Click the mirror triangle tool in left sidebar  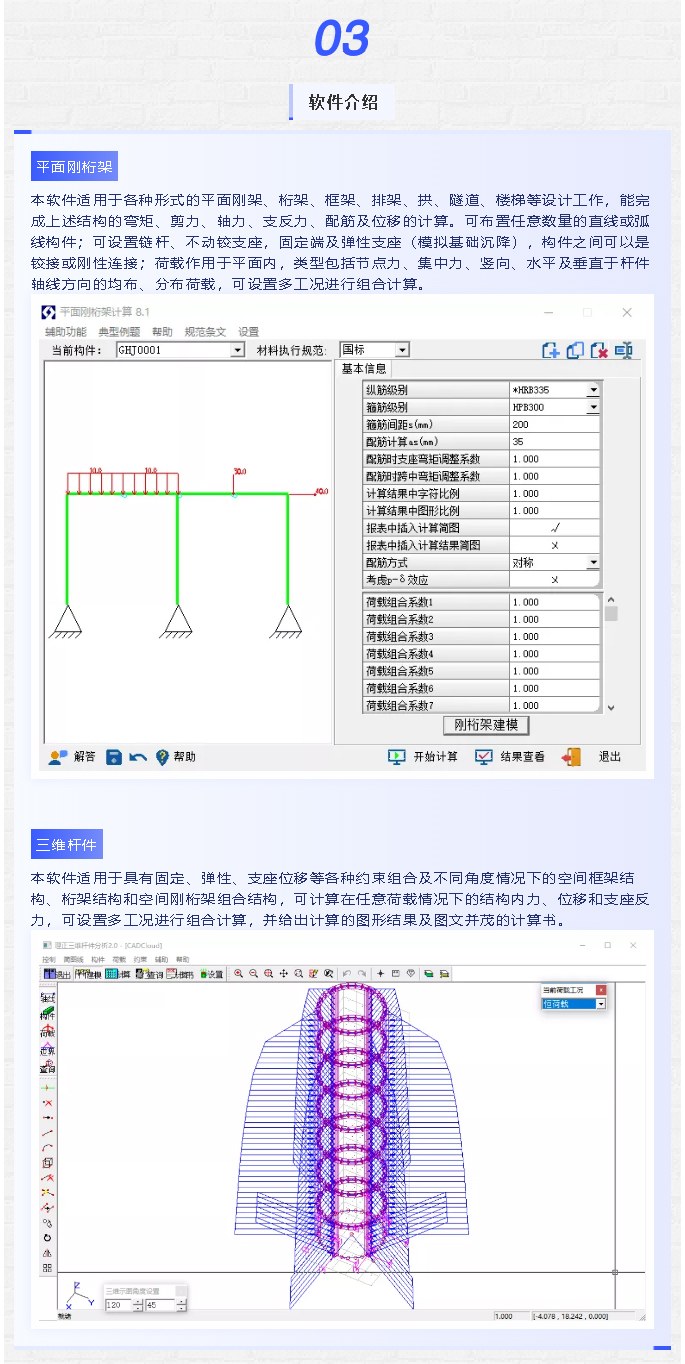point(47,1253)
